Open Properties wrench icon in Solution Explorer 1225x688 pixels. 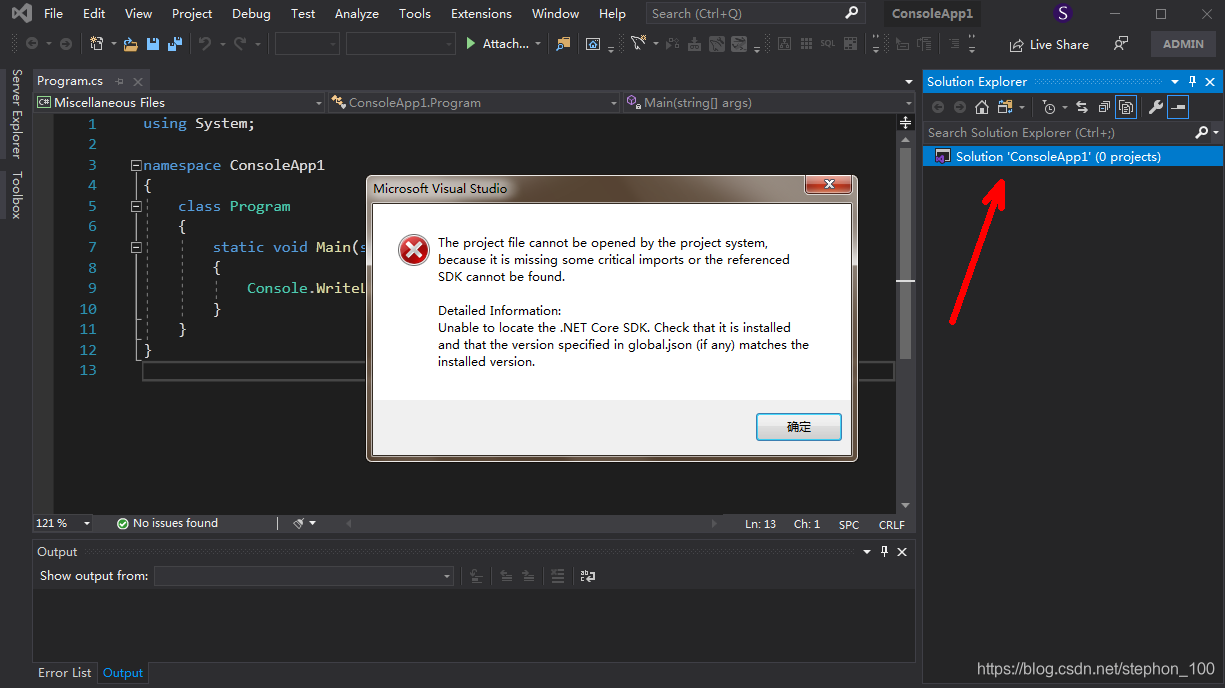click(1156, 107)
